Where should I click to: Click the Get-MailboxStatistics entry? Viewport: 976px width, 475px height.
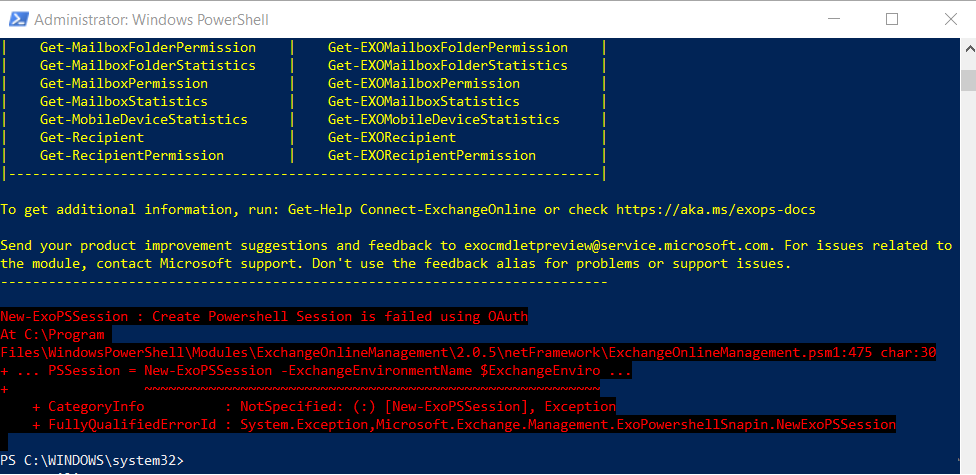click(x=123, y=102)
